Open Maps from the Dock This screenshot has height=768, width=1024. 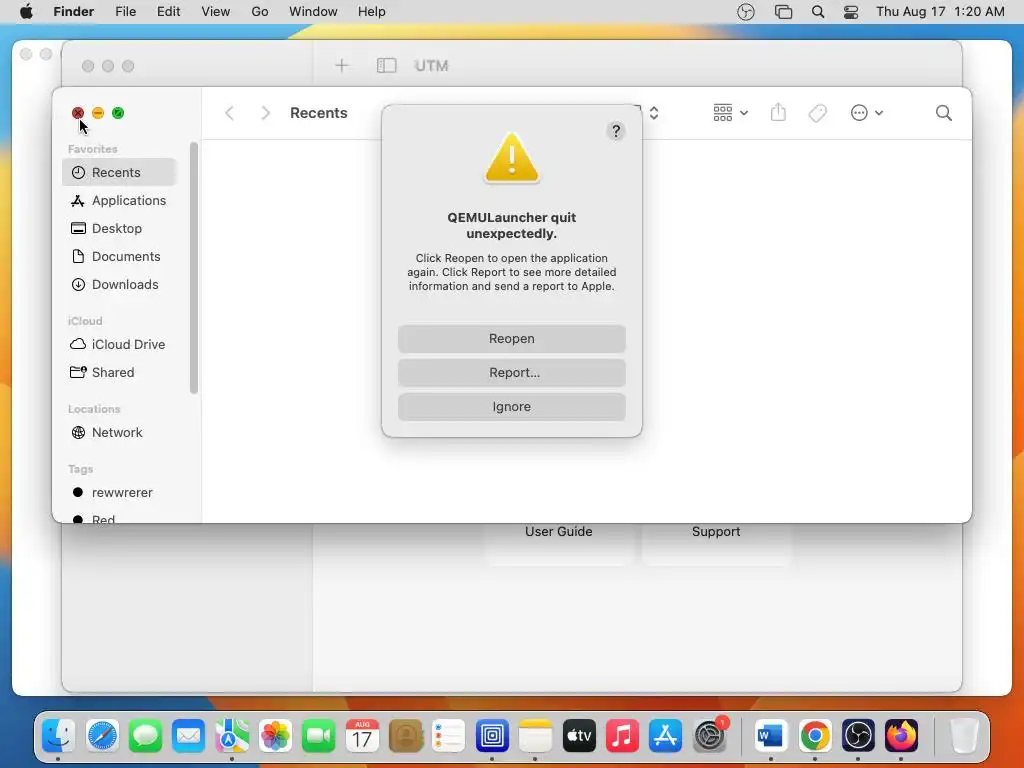click(x=232, y=737)
